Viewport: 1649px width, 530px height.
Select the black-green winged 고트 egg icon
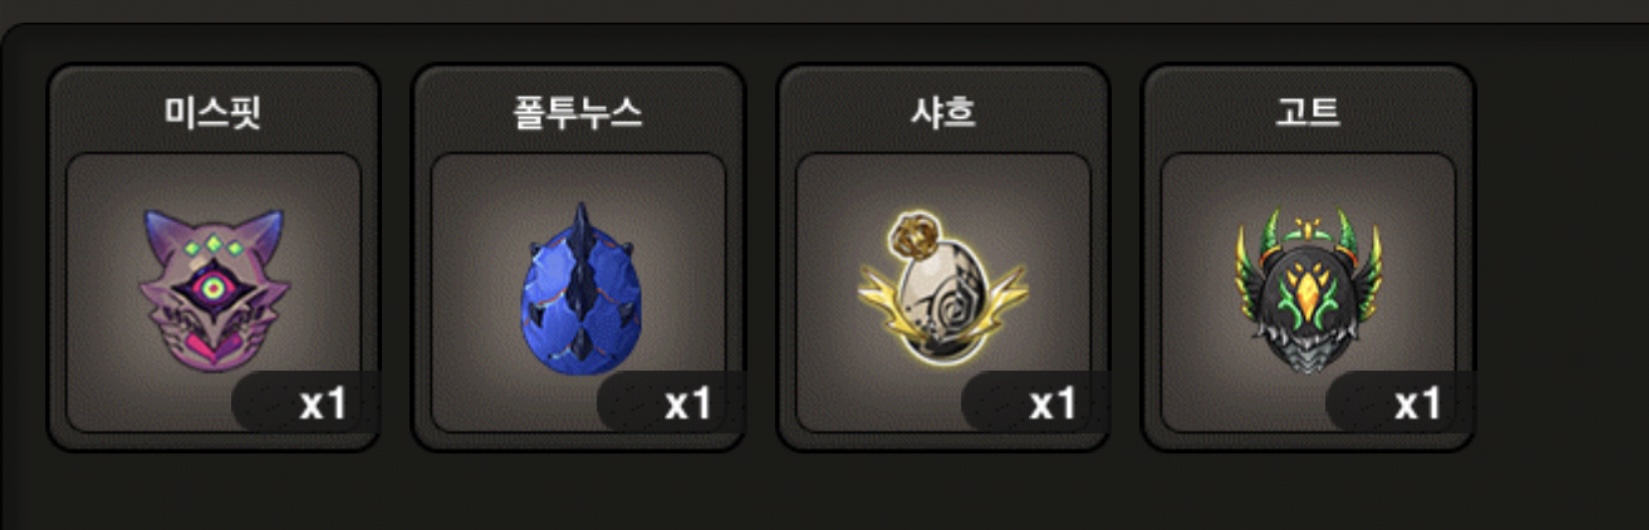pos(1308,291)
